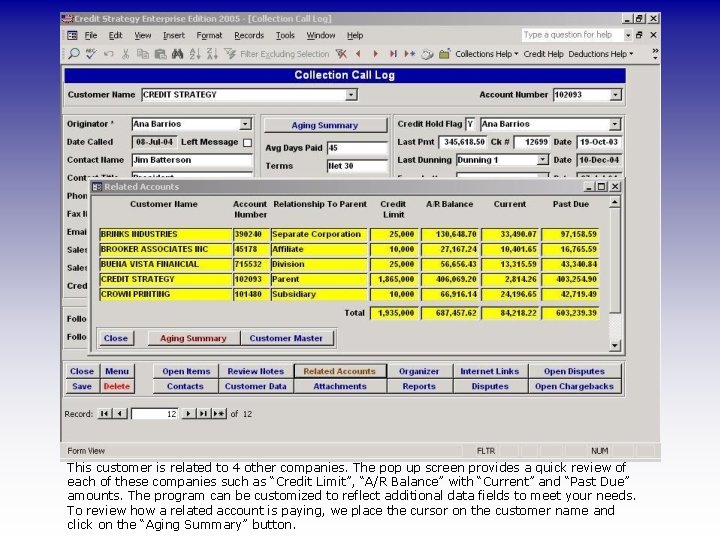Go to previous record toolbar arrow

click(x=358, y=54)
